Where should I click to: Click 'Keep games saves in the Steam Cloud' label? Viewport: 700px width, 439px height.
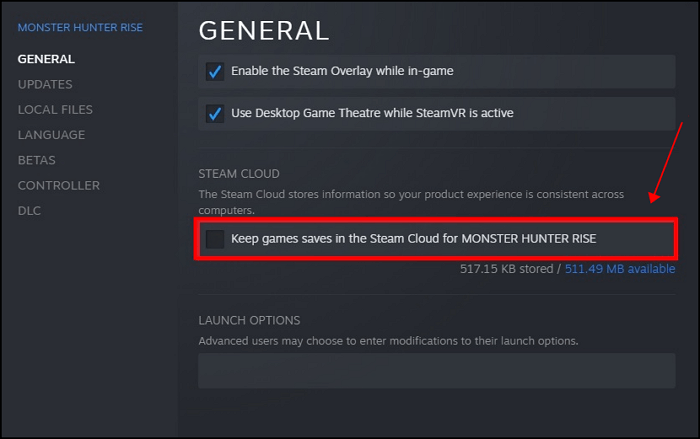point(414,239)
